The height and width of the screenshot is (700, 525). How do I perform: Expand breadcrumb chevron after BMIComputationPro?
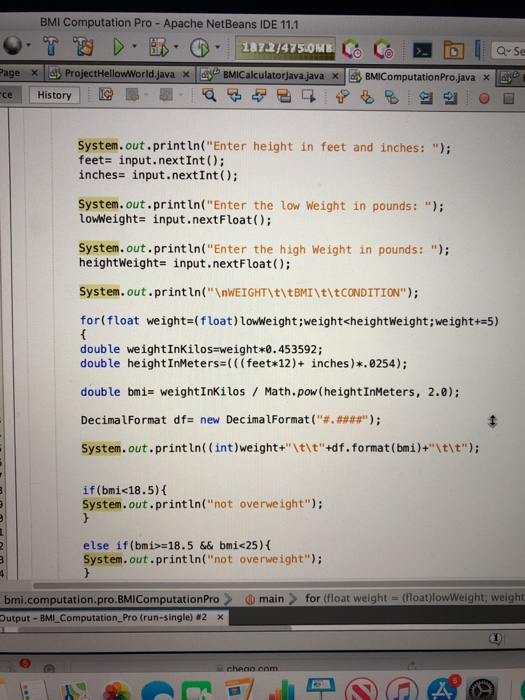(228, 599)
